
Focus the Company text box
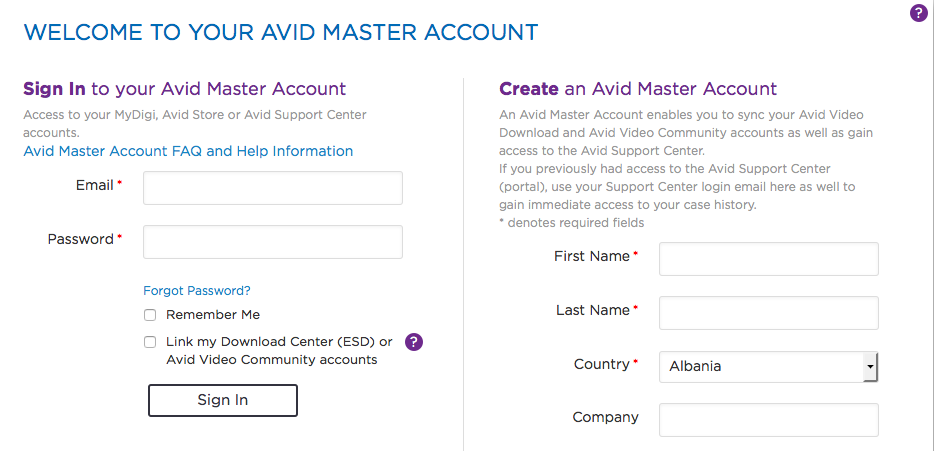pyautogui.click(x=768, y=420)
